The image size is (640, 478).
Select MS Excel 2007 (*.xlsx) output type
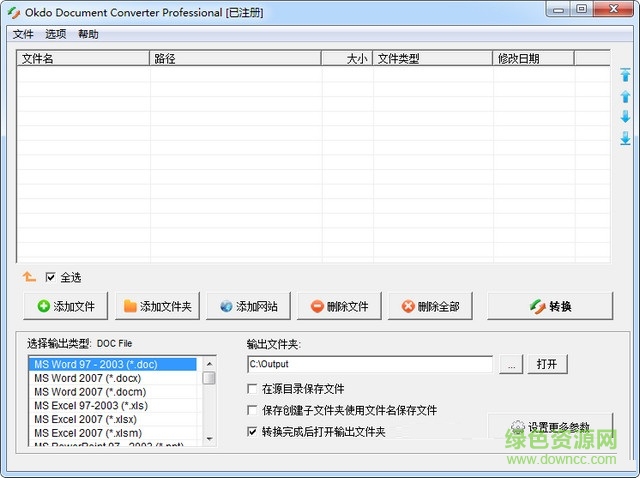(113, 419)
